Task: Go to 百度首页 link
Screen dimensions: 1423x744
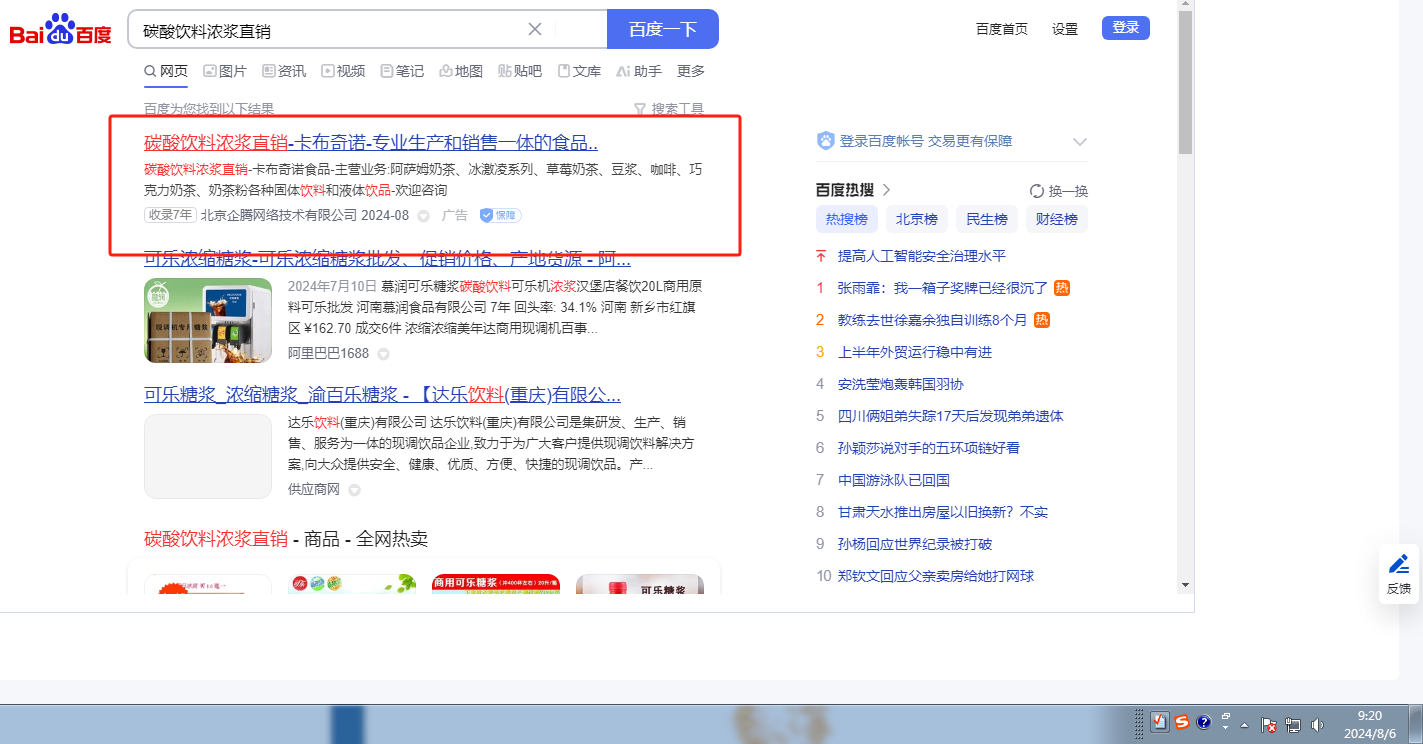Action: pyautogui.click(x=1002, y=29)
